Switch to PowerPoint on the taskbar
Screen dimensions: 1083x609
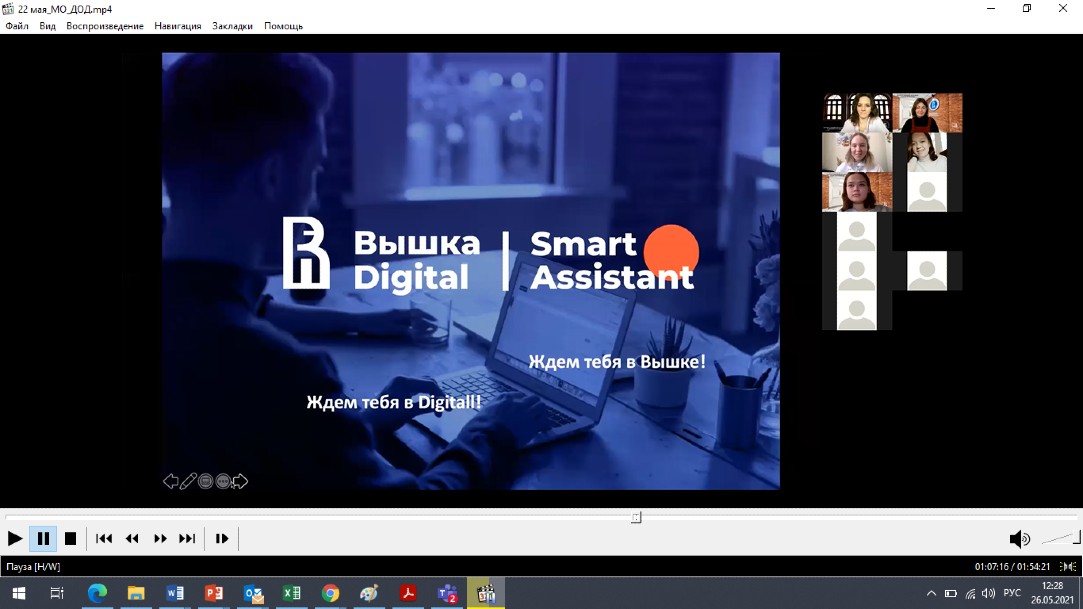click(x=213, y=593)
